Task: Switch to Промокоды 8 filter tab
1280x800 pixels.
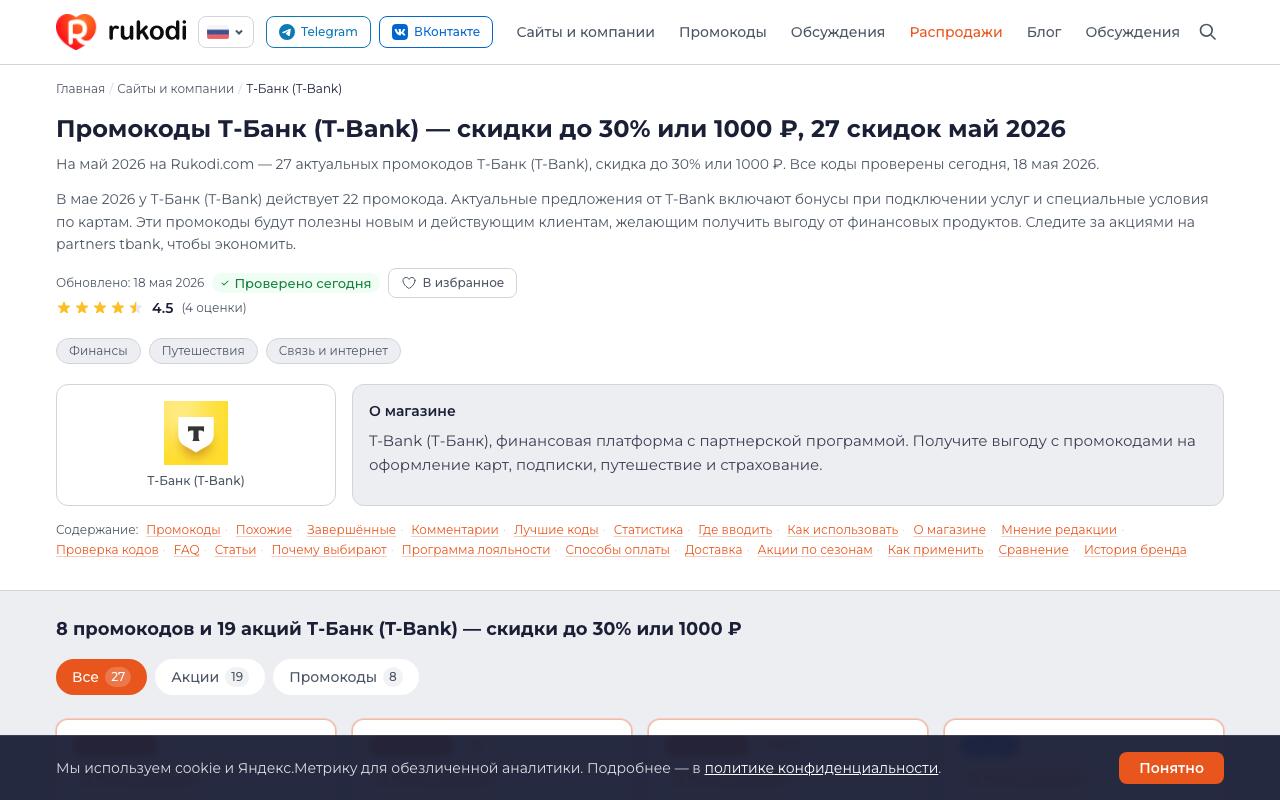Action: coord(346,677)
